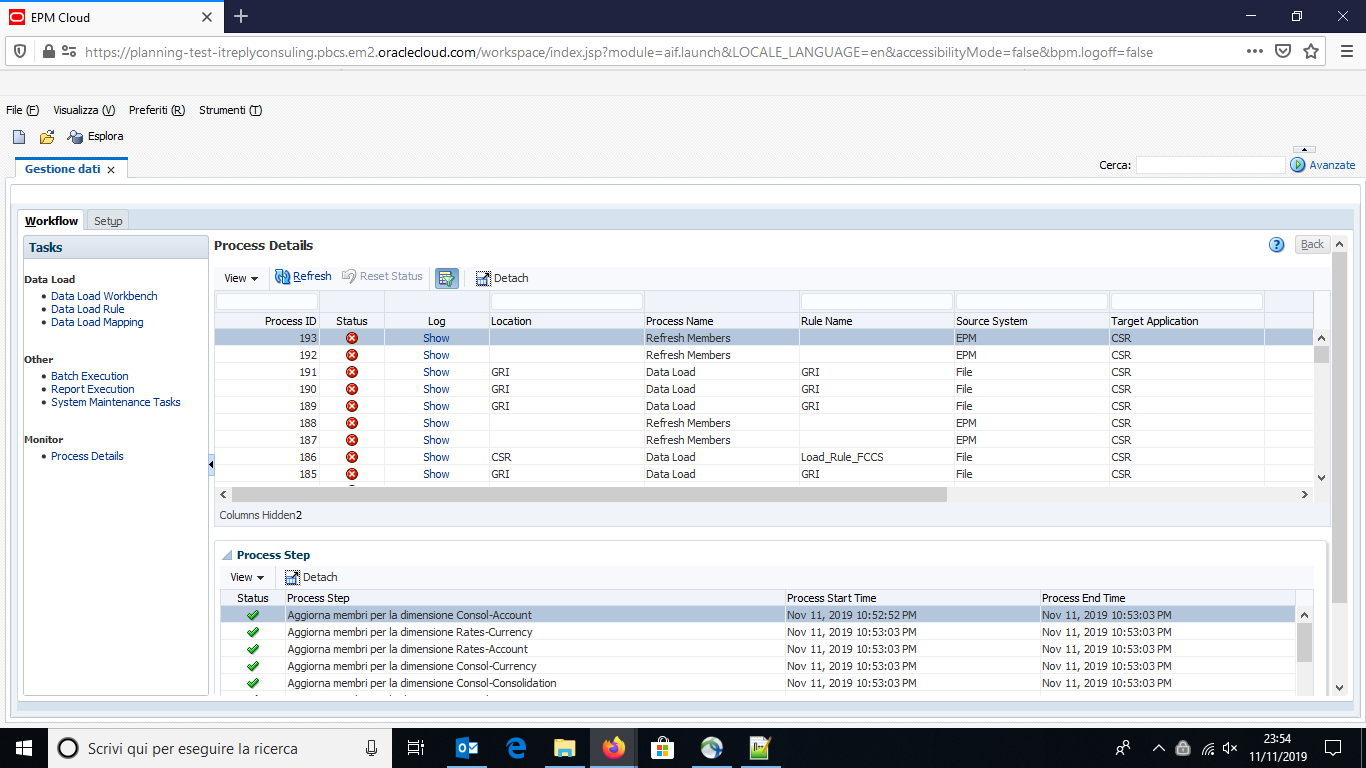The height and width of the screenshot is (768, 1366).
Task: Open the View dropdown in Process Details
Action: (240, 277)
